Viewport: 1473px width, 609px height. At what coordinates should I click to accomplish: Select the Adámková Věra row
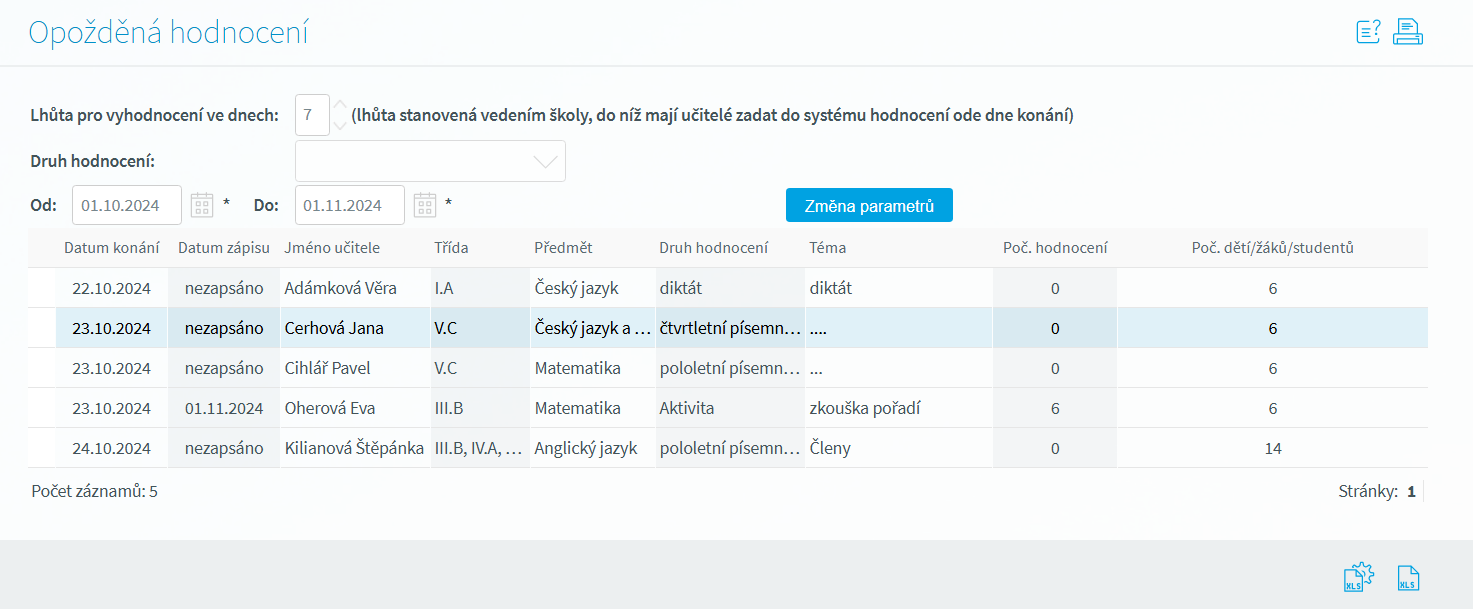tap(728, 288)
